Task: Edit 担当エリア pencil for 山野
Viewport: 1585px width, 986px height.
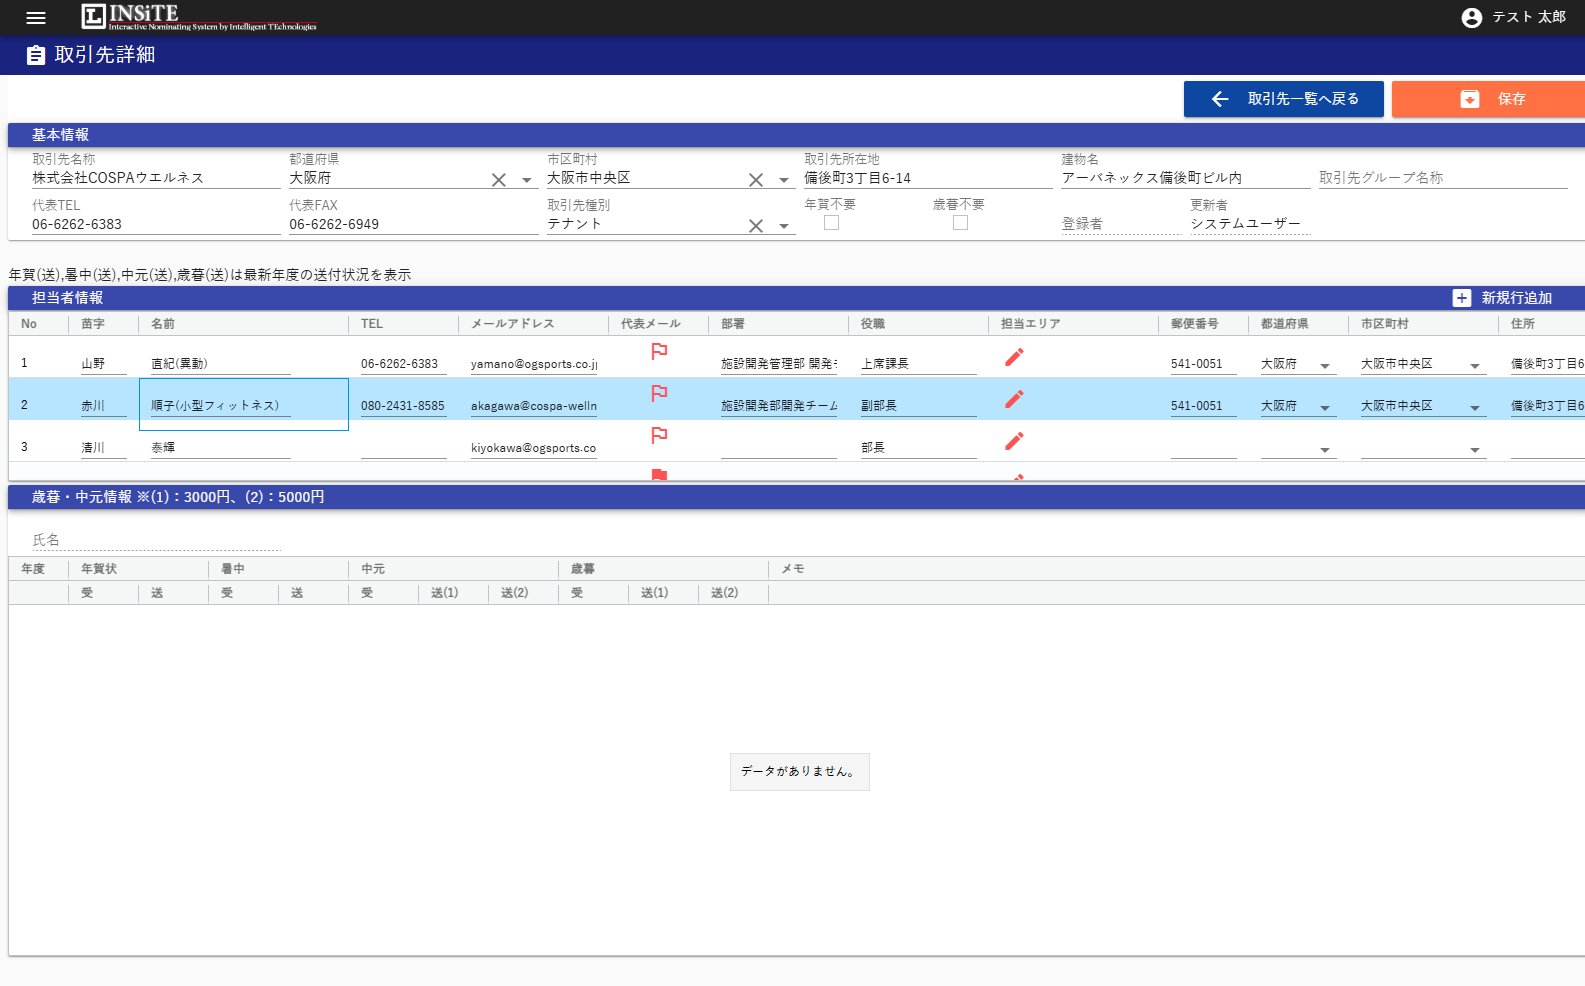Action: (x=1014, y=357)
